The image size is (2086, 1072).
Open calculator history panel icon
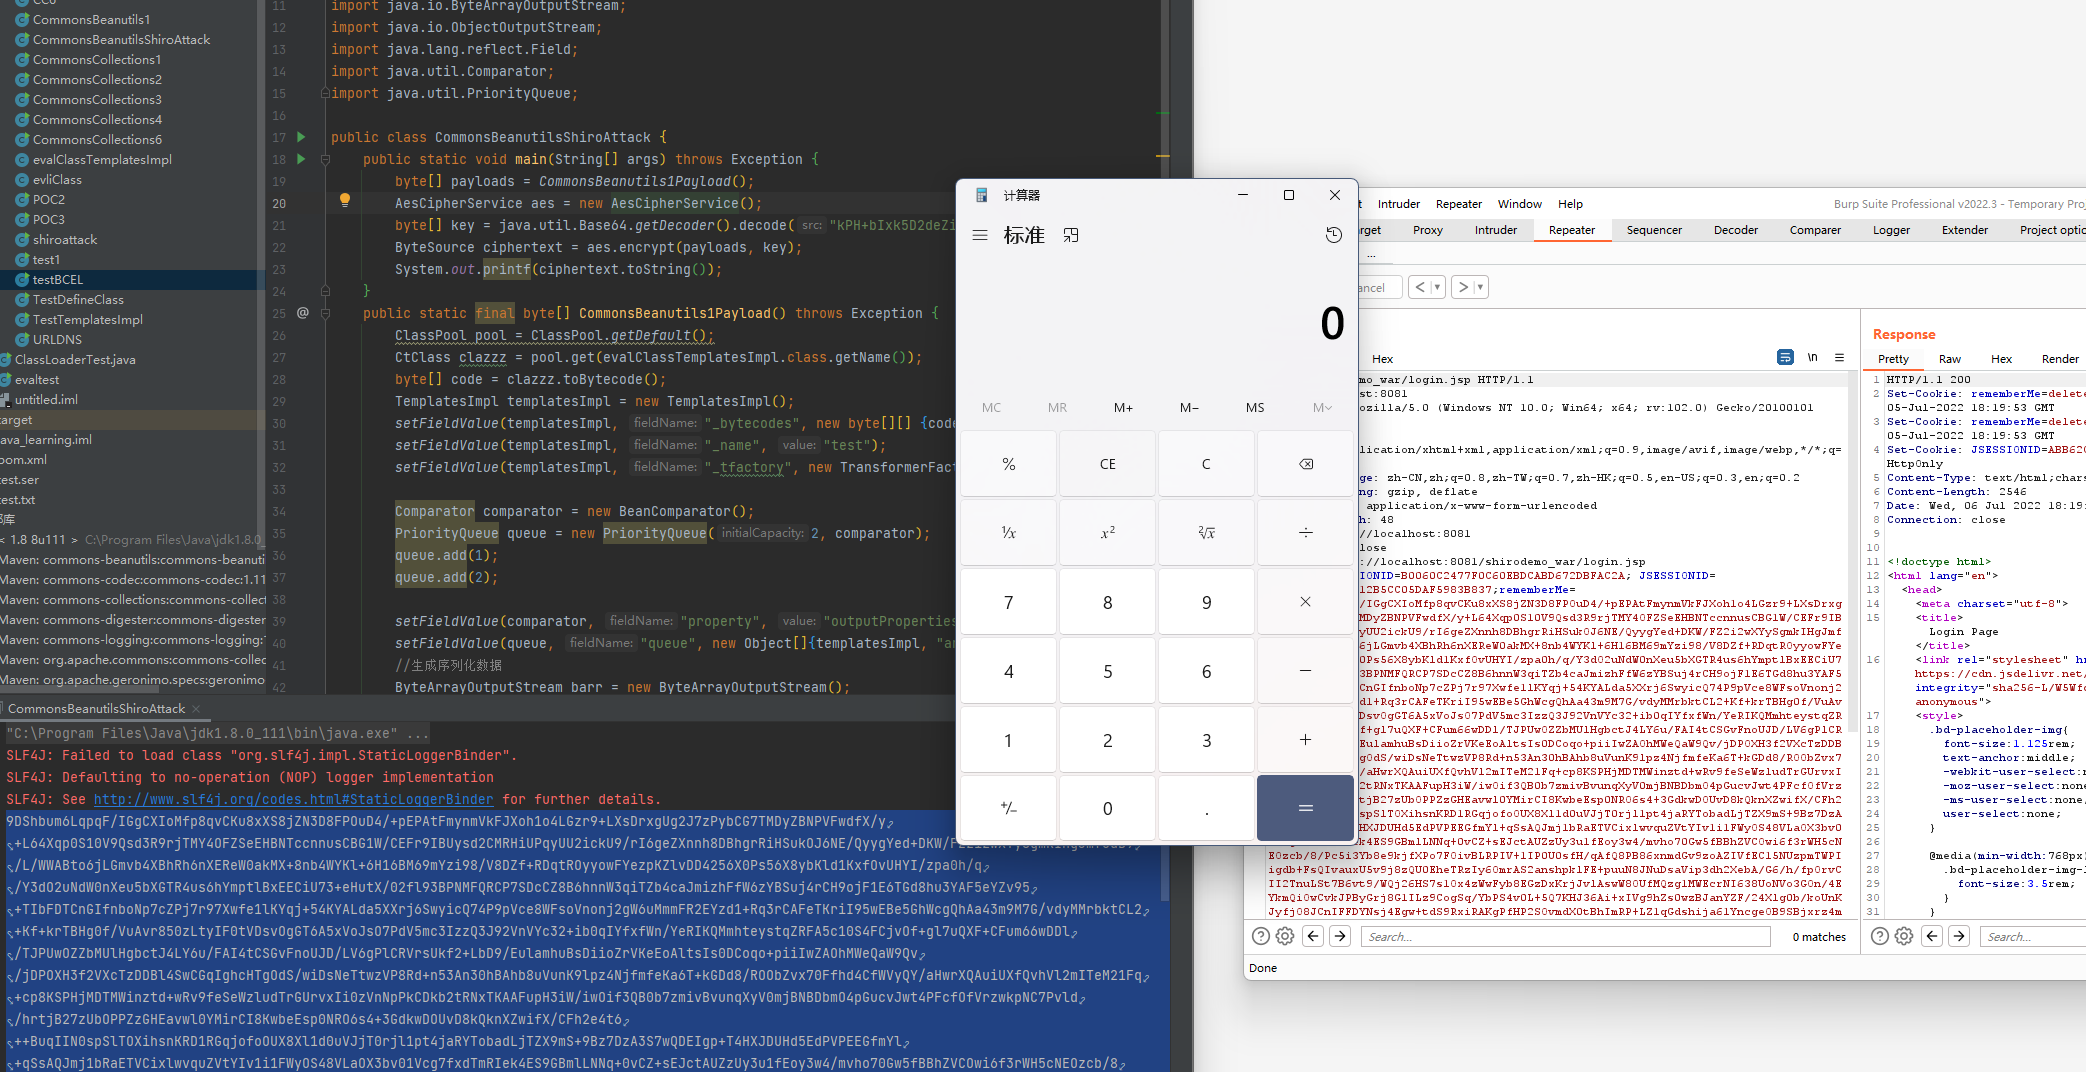pos(1333,235)
